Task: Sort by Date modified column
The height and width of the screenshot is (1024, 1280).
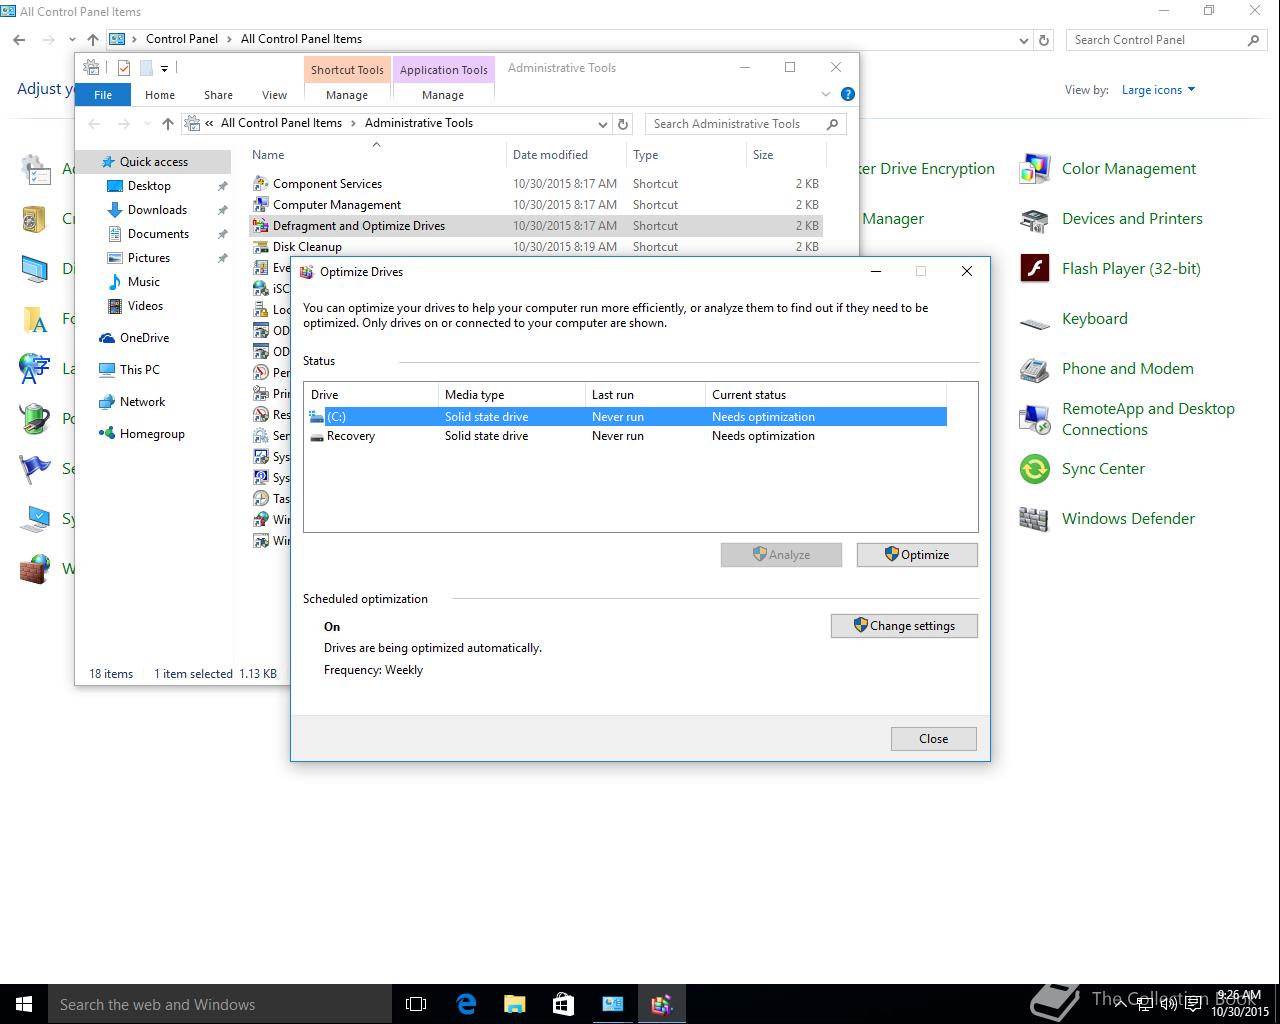Action: click(x=566, y=155)
